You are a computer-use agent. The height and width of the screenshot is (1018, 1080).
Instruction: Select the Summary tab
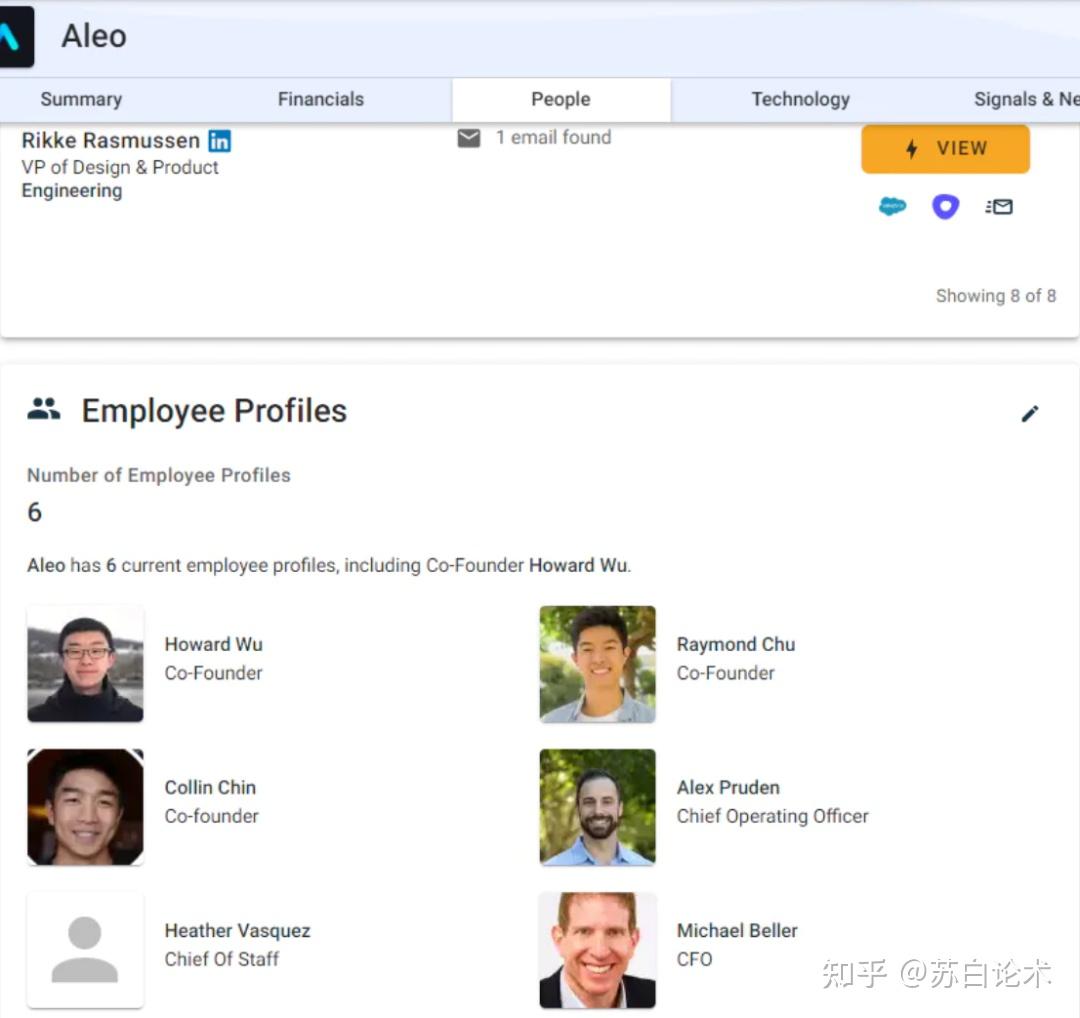pyautogui.click(x=80, y=99)
